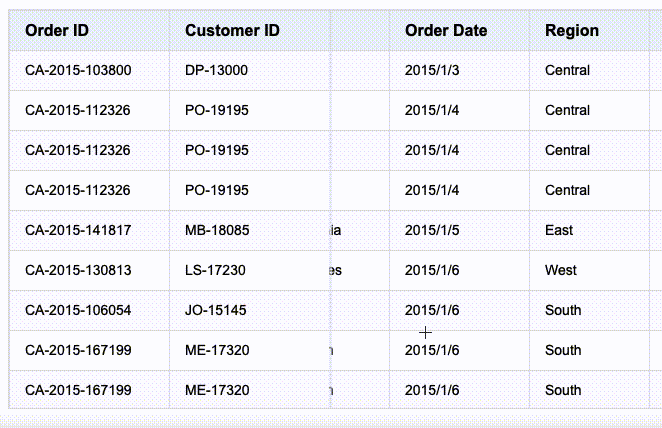The width and height of the screenshot is (662, 428).
Task: Click the Order ID column header
Action: pos(57,30)
